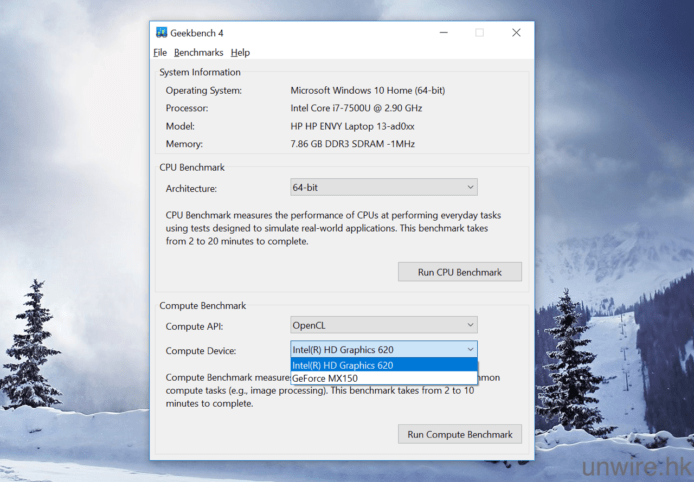Screen dimensions: 694x482
Task: Click the Geekbench app icon in title bar
Action: click(x=161, y=32)
